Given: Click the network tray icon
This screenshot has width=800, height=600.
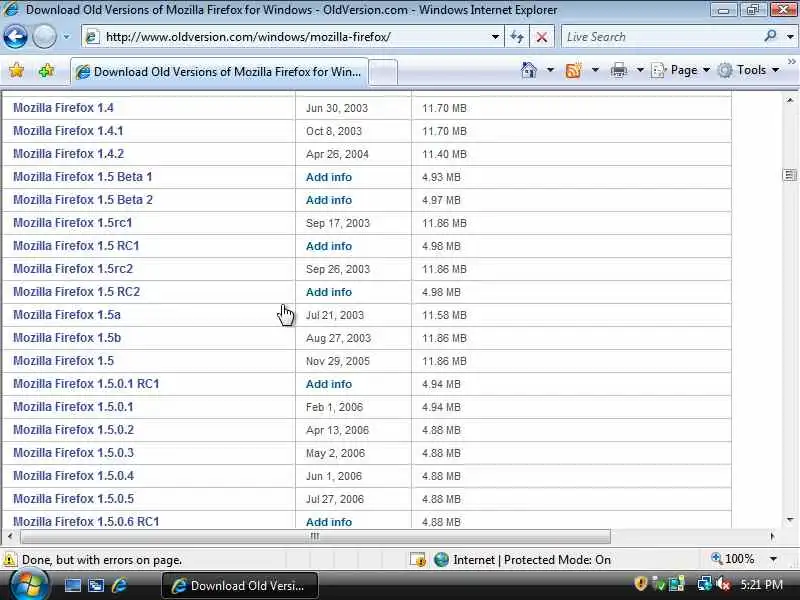Looking at the screenshot, I should (x=704, y=584).
